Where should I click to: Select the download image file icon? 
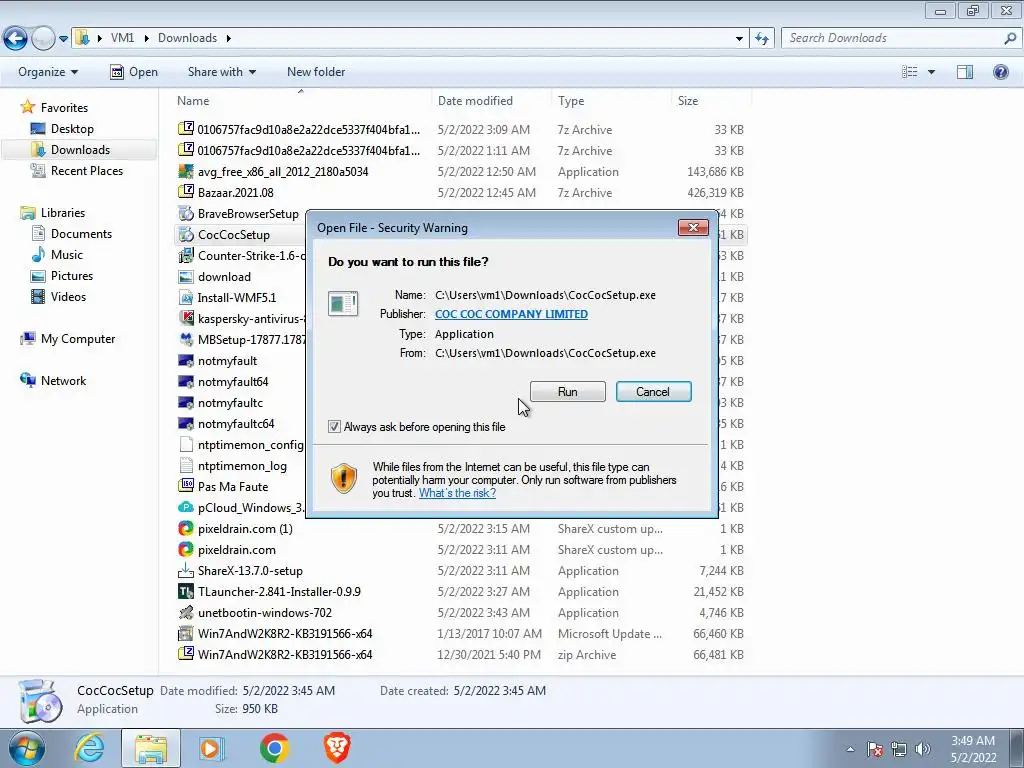tap(186, 276)
